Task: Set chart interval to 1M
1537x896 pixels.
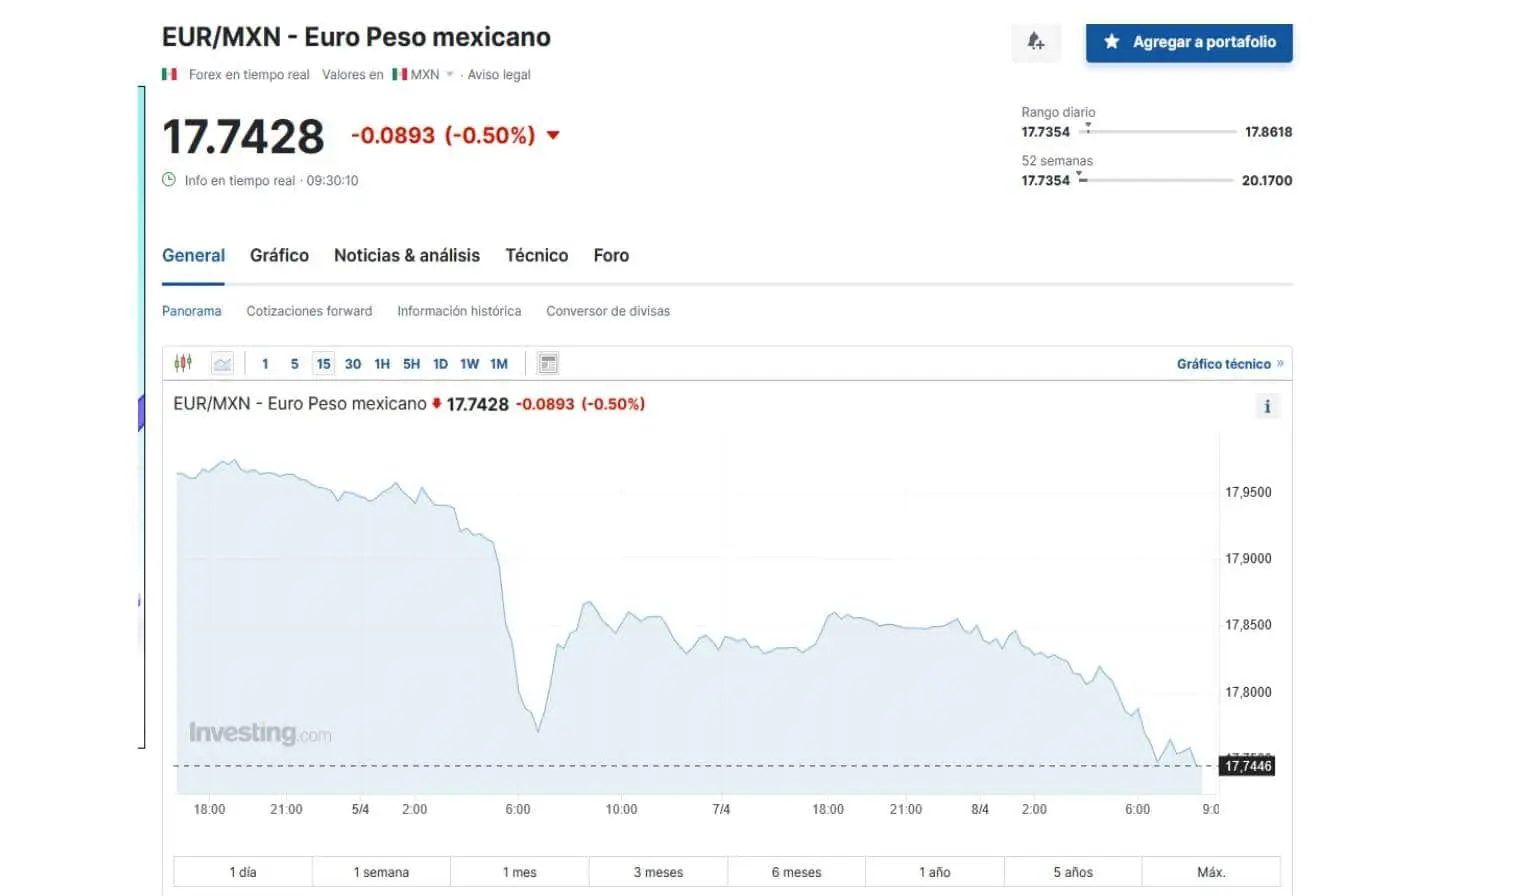Action: point(499,364)
